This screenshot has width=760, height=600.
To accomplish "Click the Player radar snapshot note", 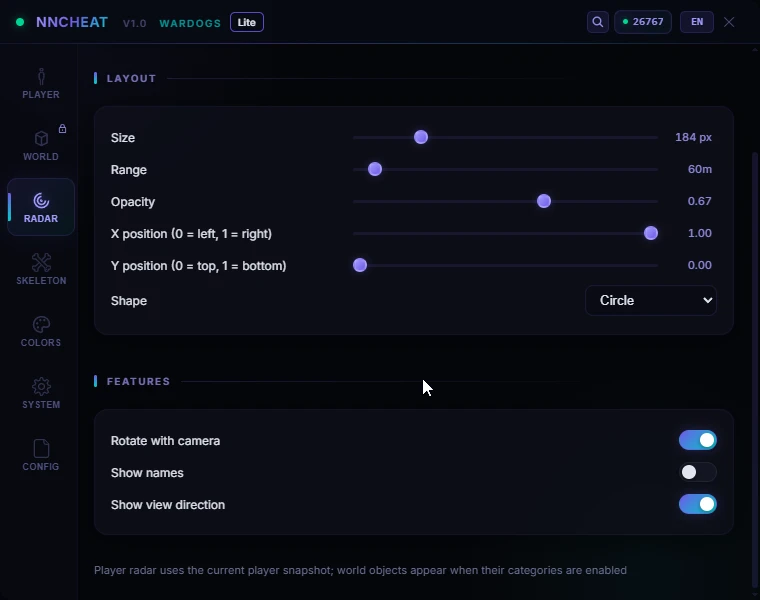I will (x=360, y=570).
